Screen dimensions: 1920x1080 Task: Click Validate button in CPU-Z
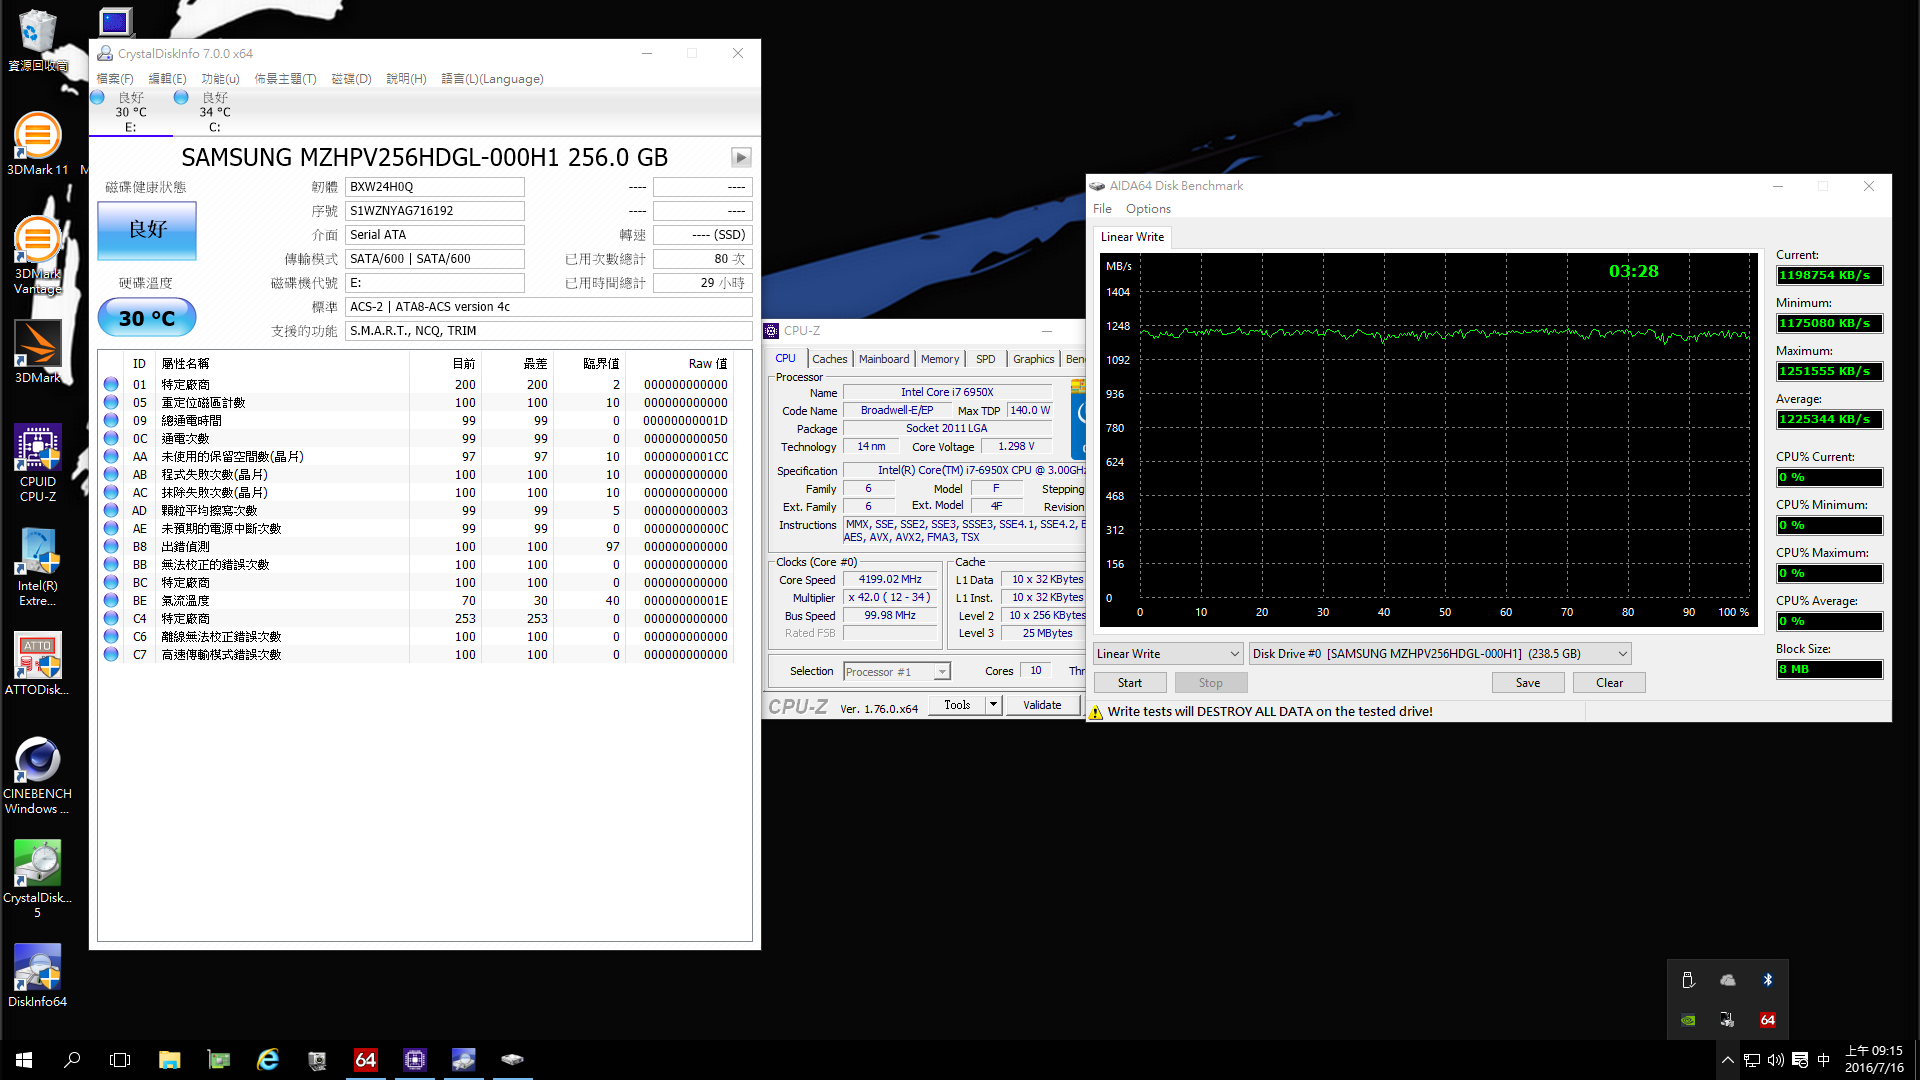click(x=1042, y=705)
